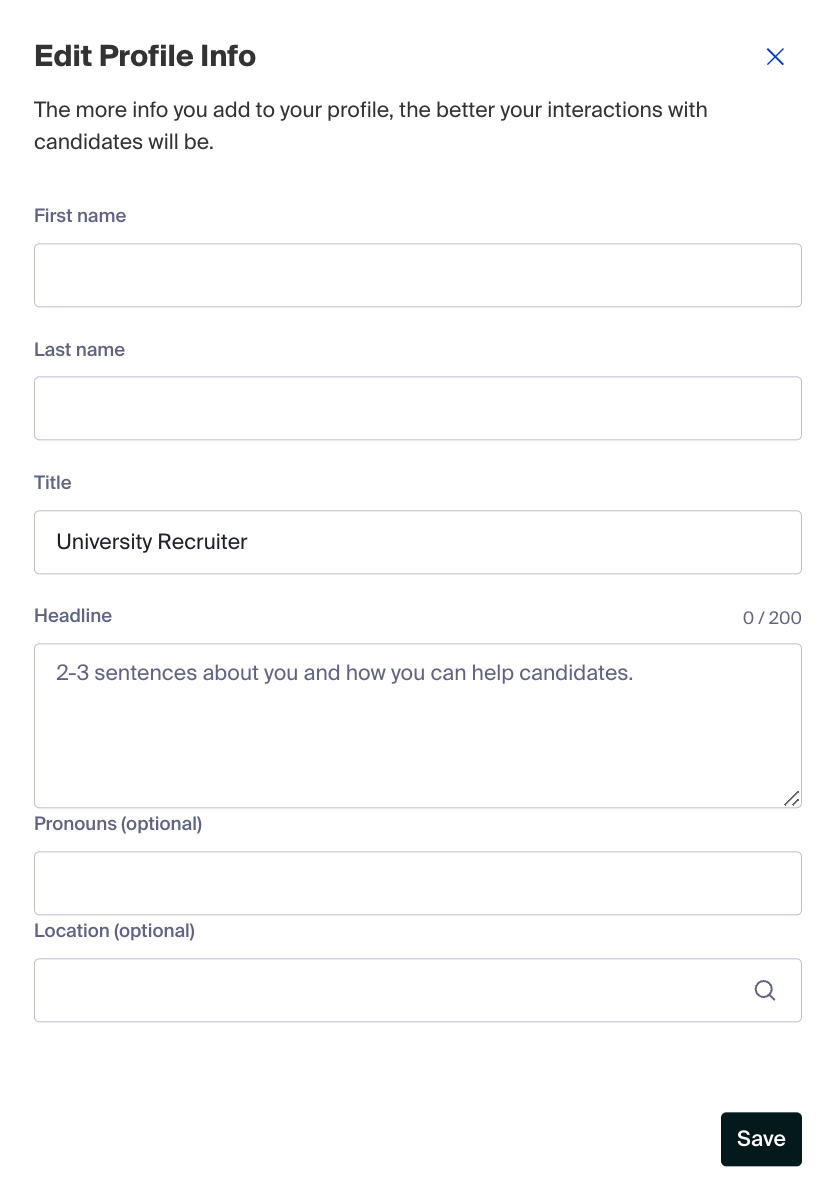The width and height of the screenshot is (836, 1192).
Task: Click the Headline textarea resize handle
Action: click(x=792, y=798)
